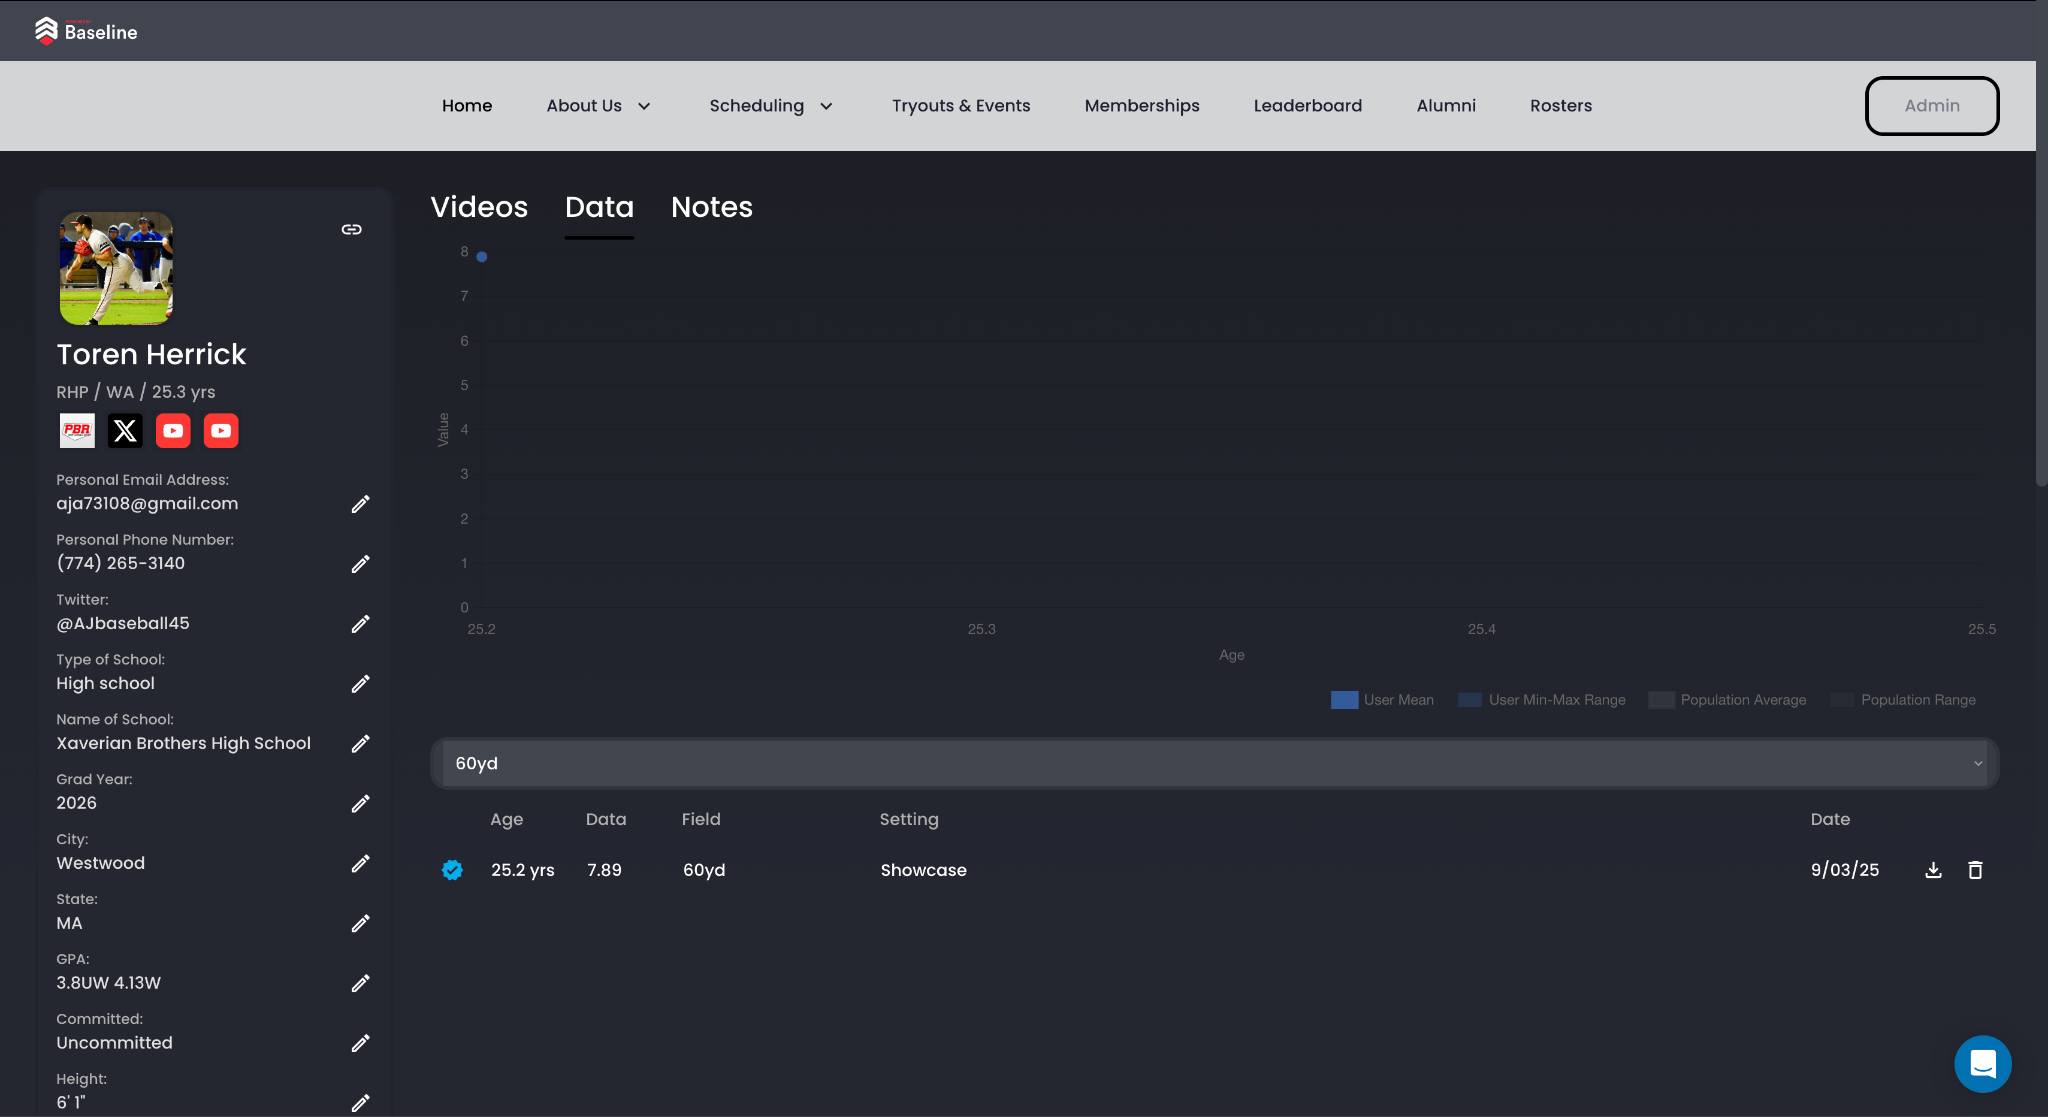Image resolution: width=2048 pixels, height=1117 pixels.
Task: Open the 60yd metric dropdown
Action: coord(1214,764)
